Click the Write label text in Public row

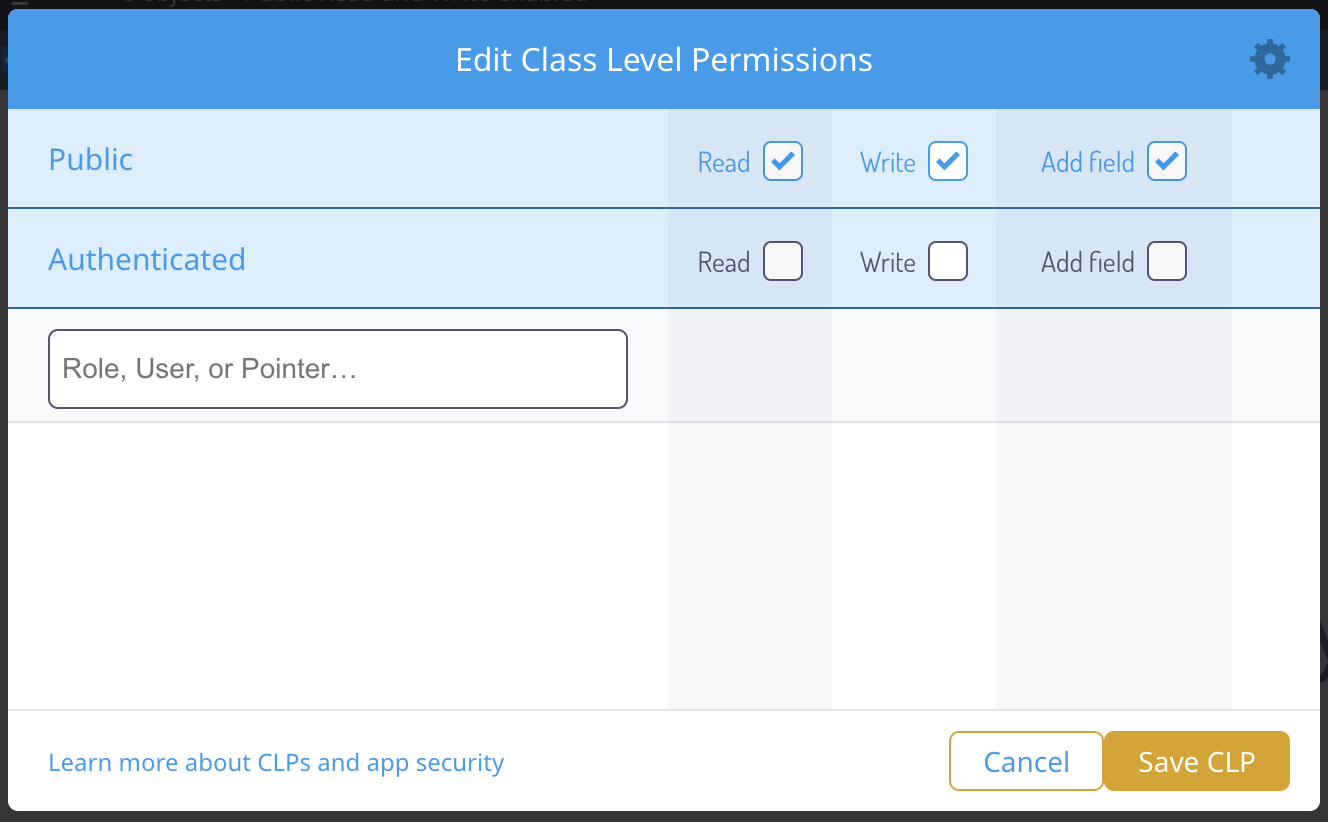point(888,163)
